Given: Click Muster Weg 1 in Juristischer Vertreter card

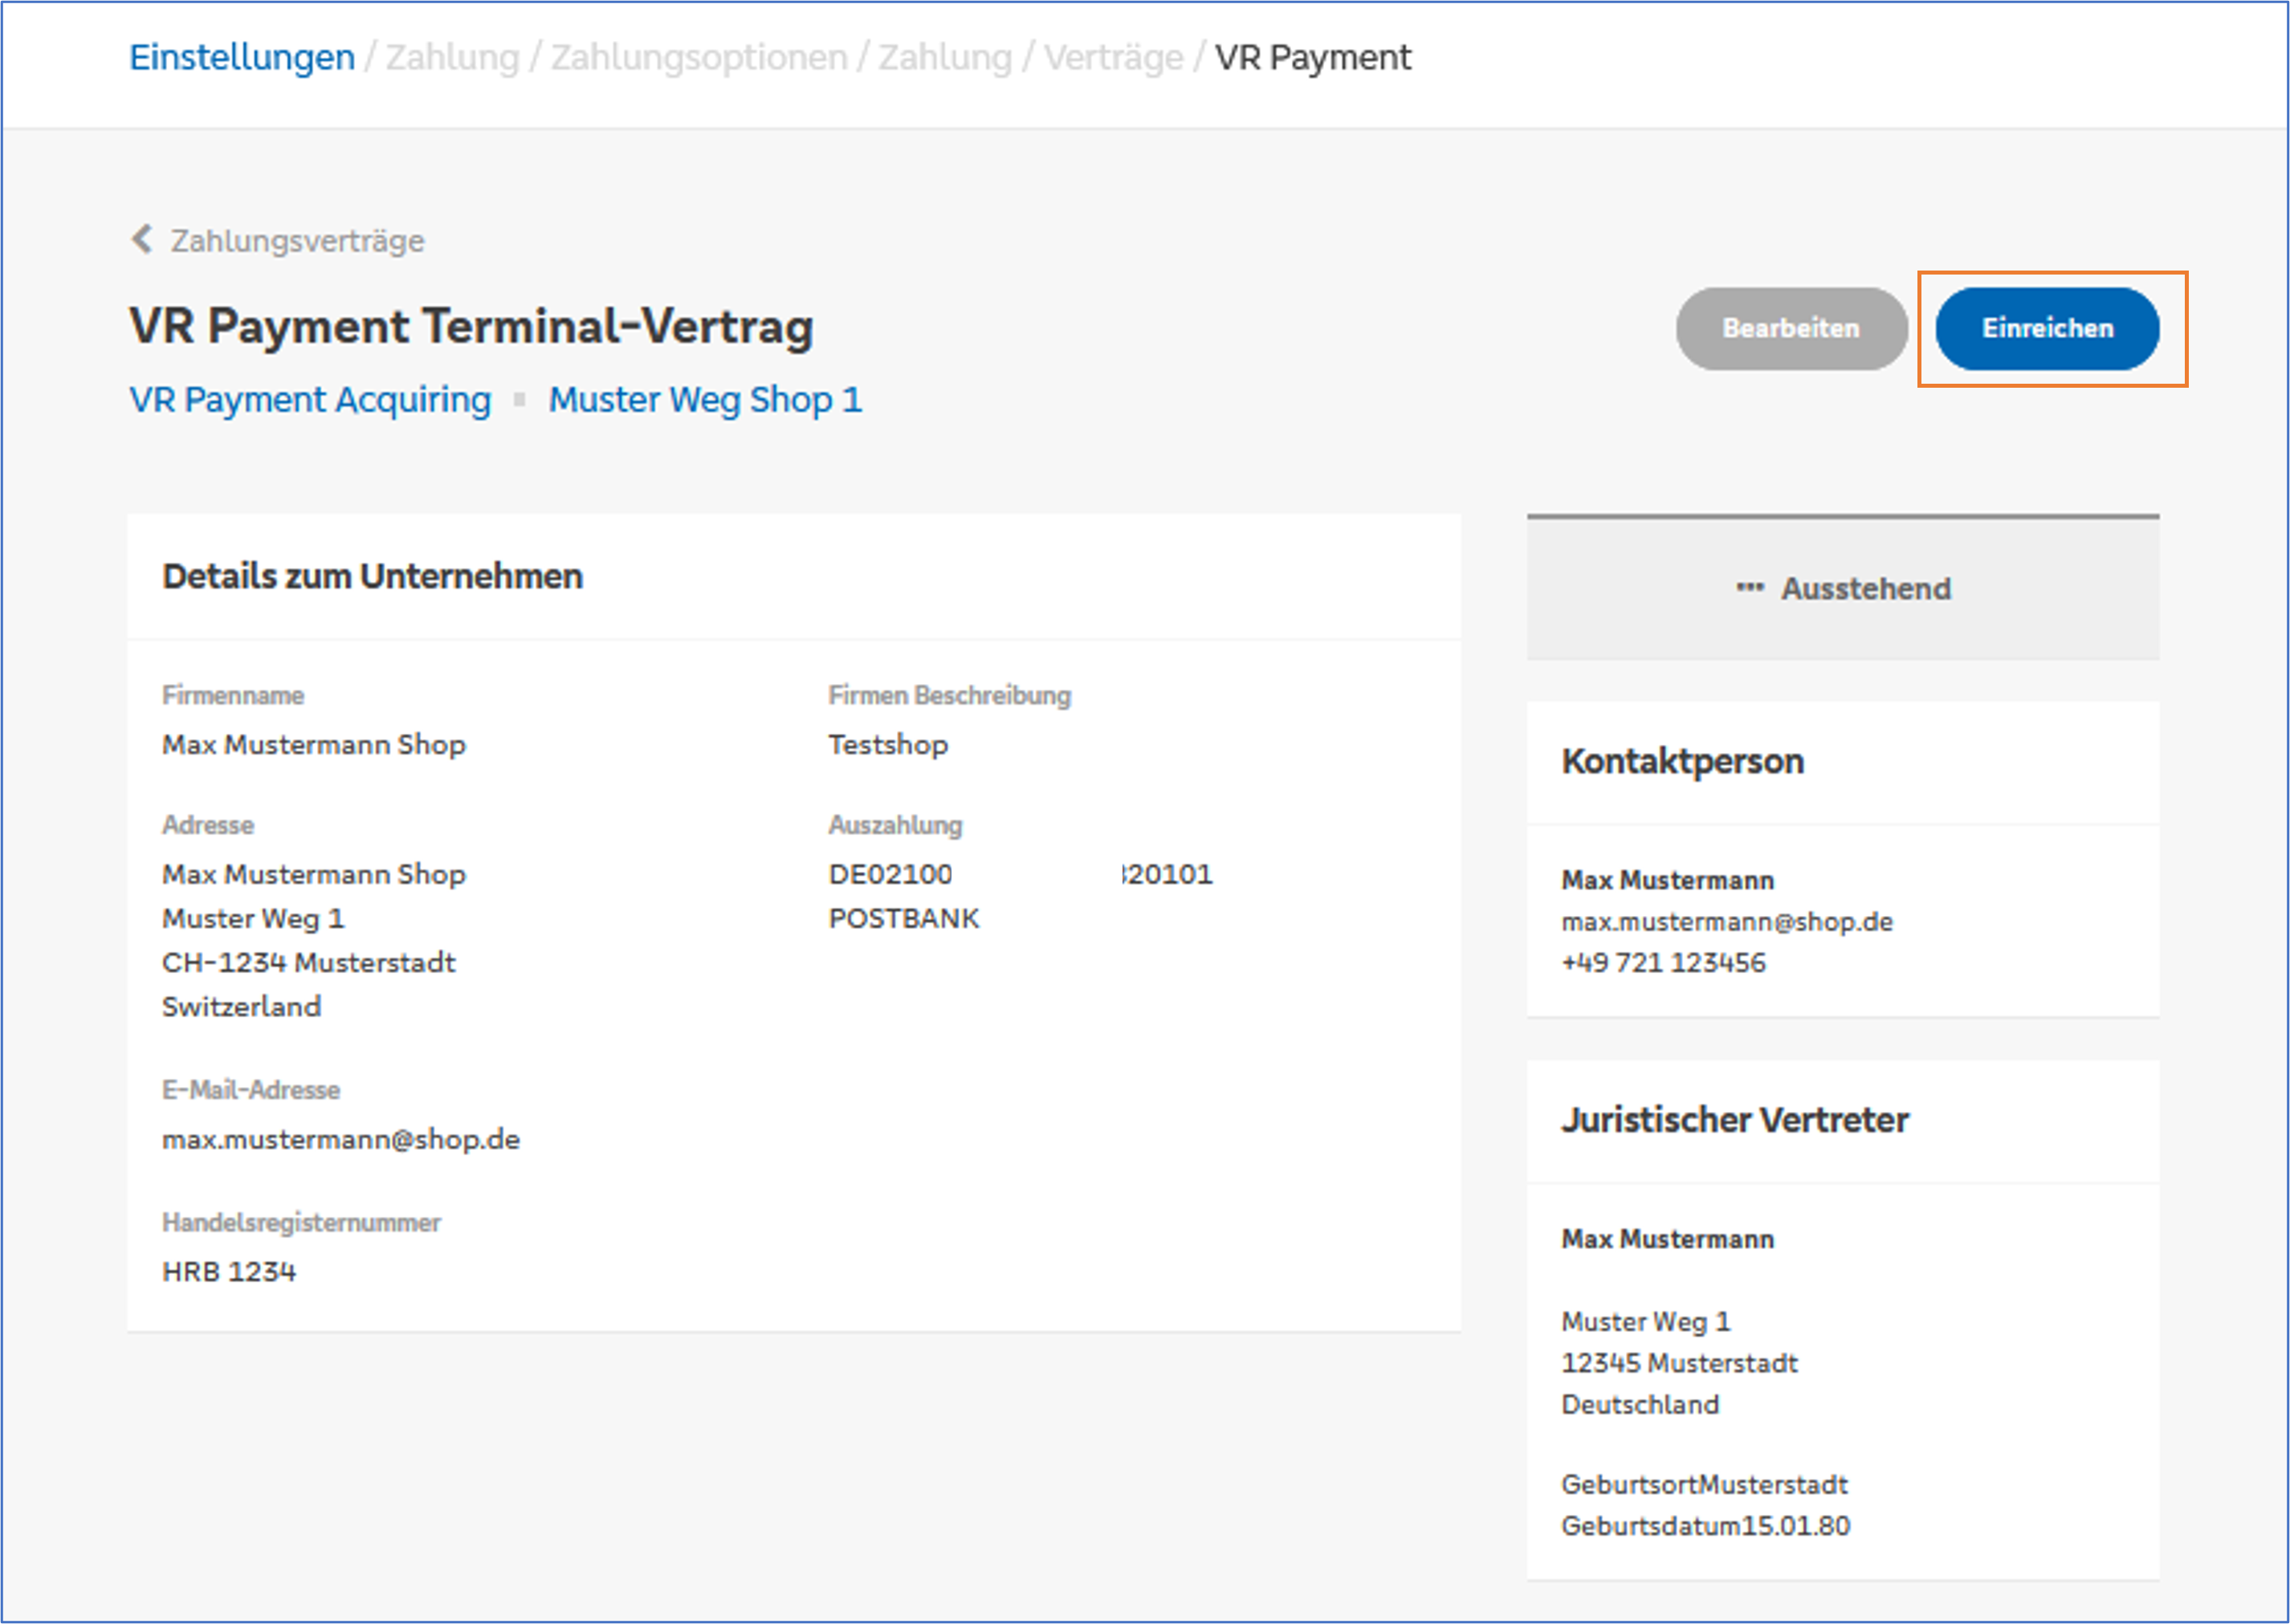Looking at the screenshot, I should [x=1645, y=1322].
